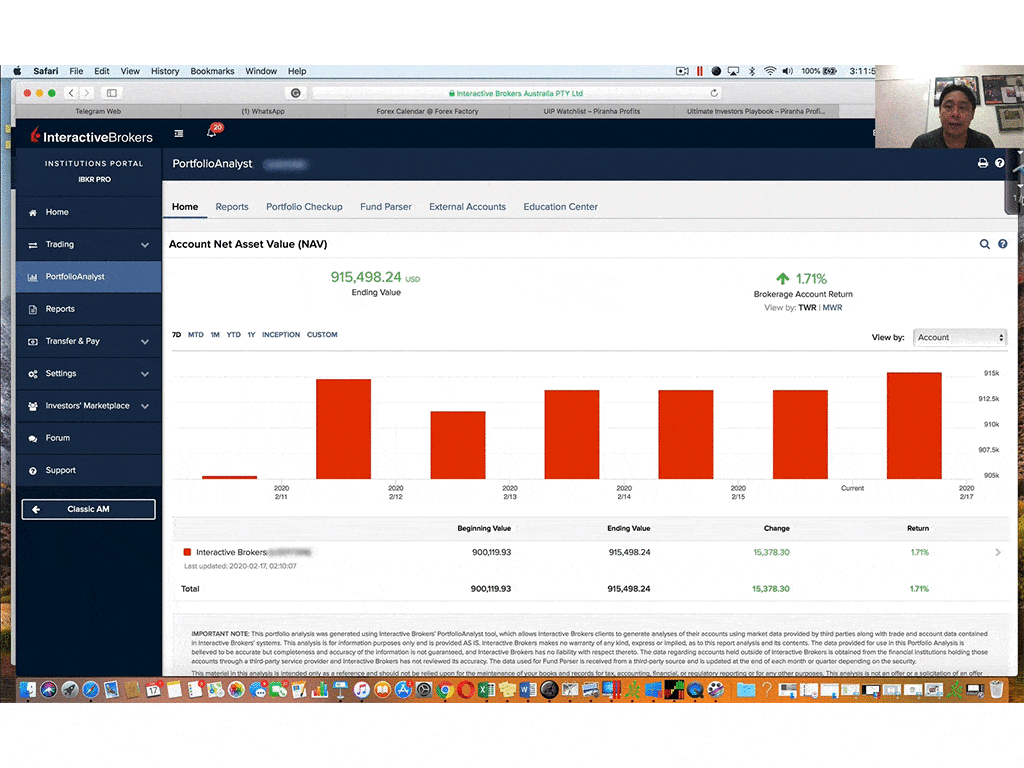Open the help question mark in header
The height and width of the screenshot is (768, 1024).
pyautogui.click(x=999, y=163)
